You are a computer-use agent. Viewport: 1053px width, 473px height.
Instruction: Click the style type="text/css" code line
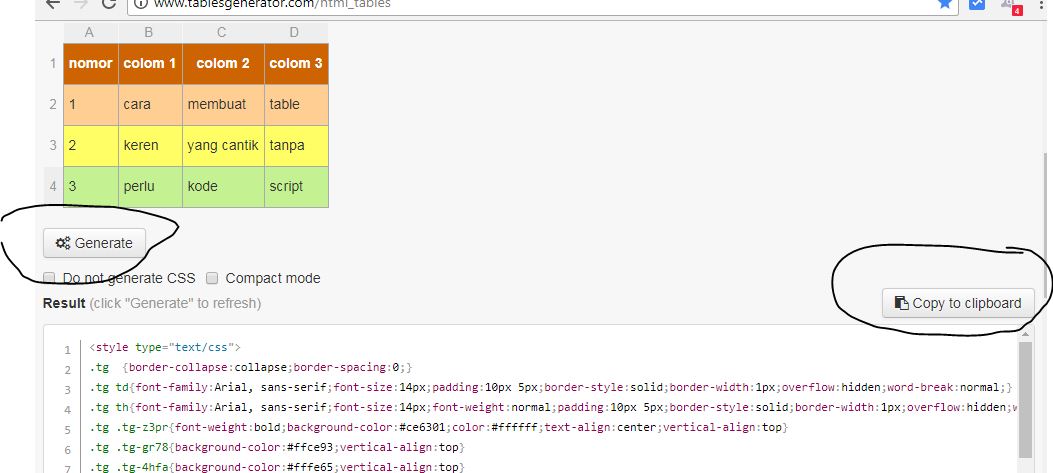tap(165, 348)
